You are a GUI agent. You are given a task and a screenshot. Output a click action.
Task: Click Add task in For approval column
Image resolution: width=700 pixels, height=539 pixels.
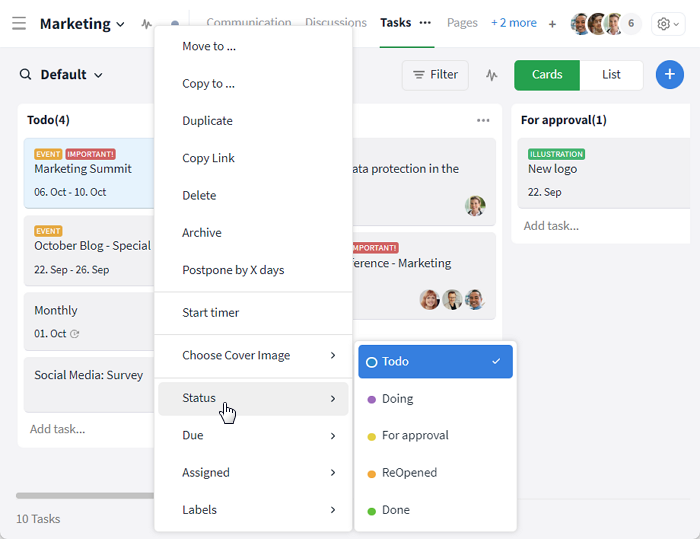pyautogui.click(x=551, y=226)
